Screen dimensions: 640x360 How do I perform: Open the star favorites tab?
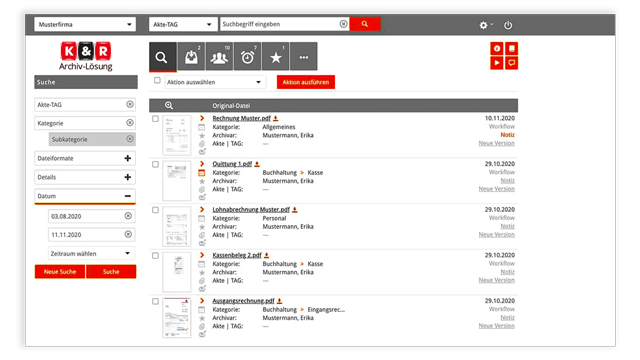276,57
